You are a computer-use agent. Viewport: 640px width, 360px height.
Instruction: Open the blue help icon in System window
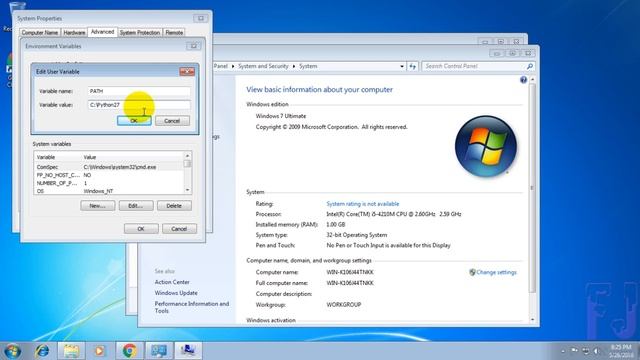pos(523,80)
